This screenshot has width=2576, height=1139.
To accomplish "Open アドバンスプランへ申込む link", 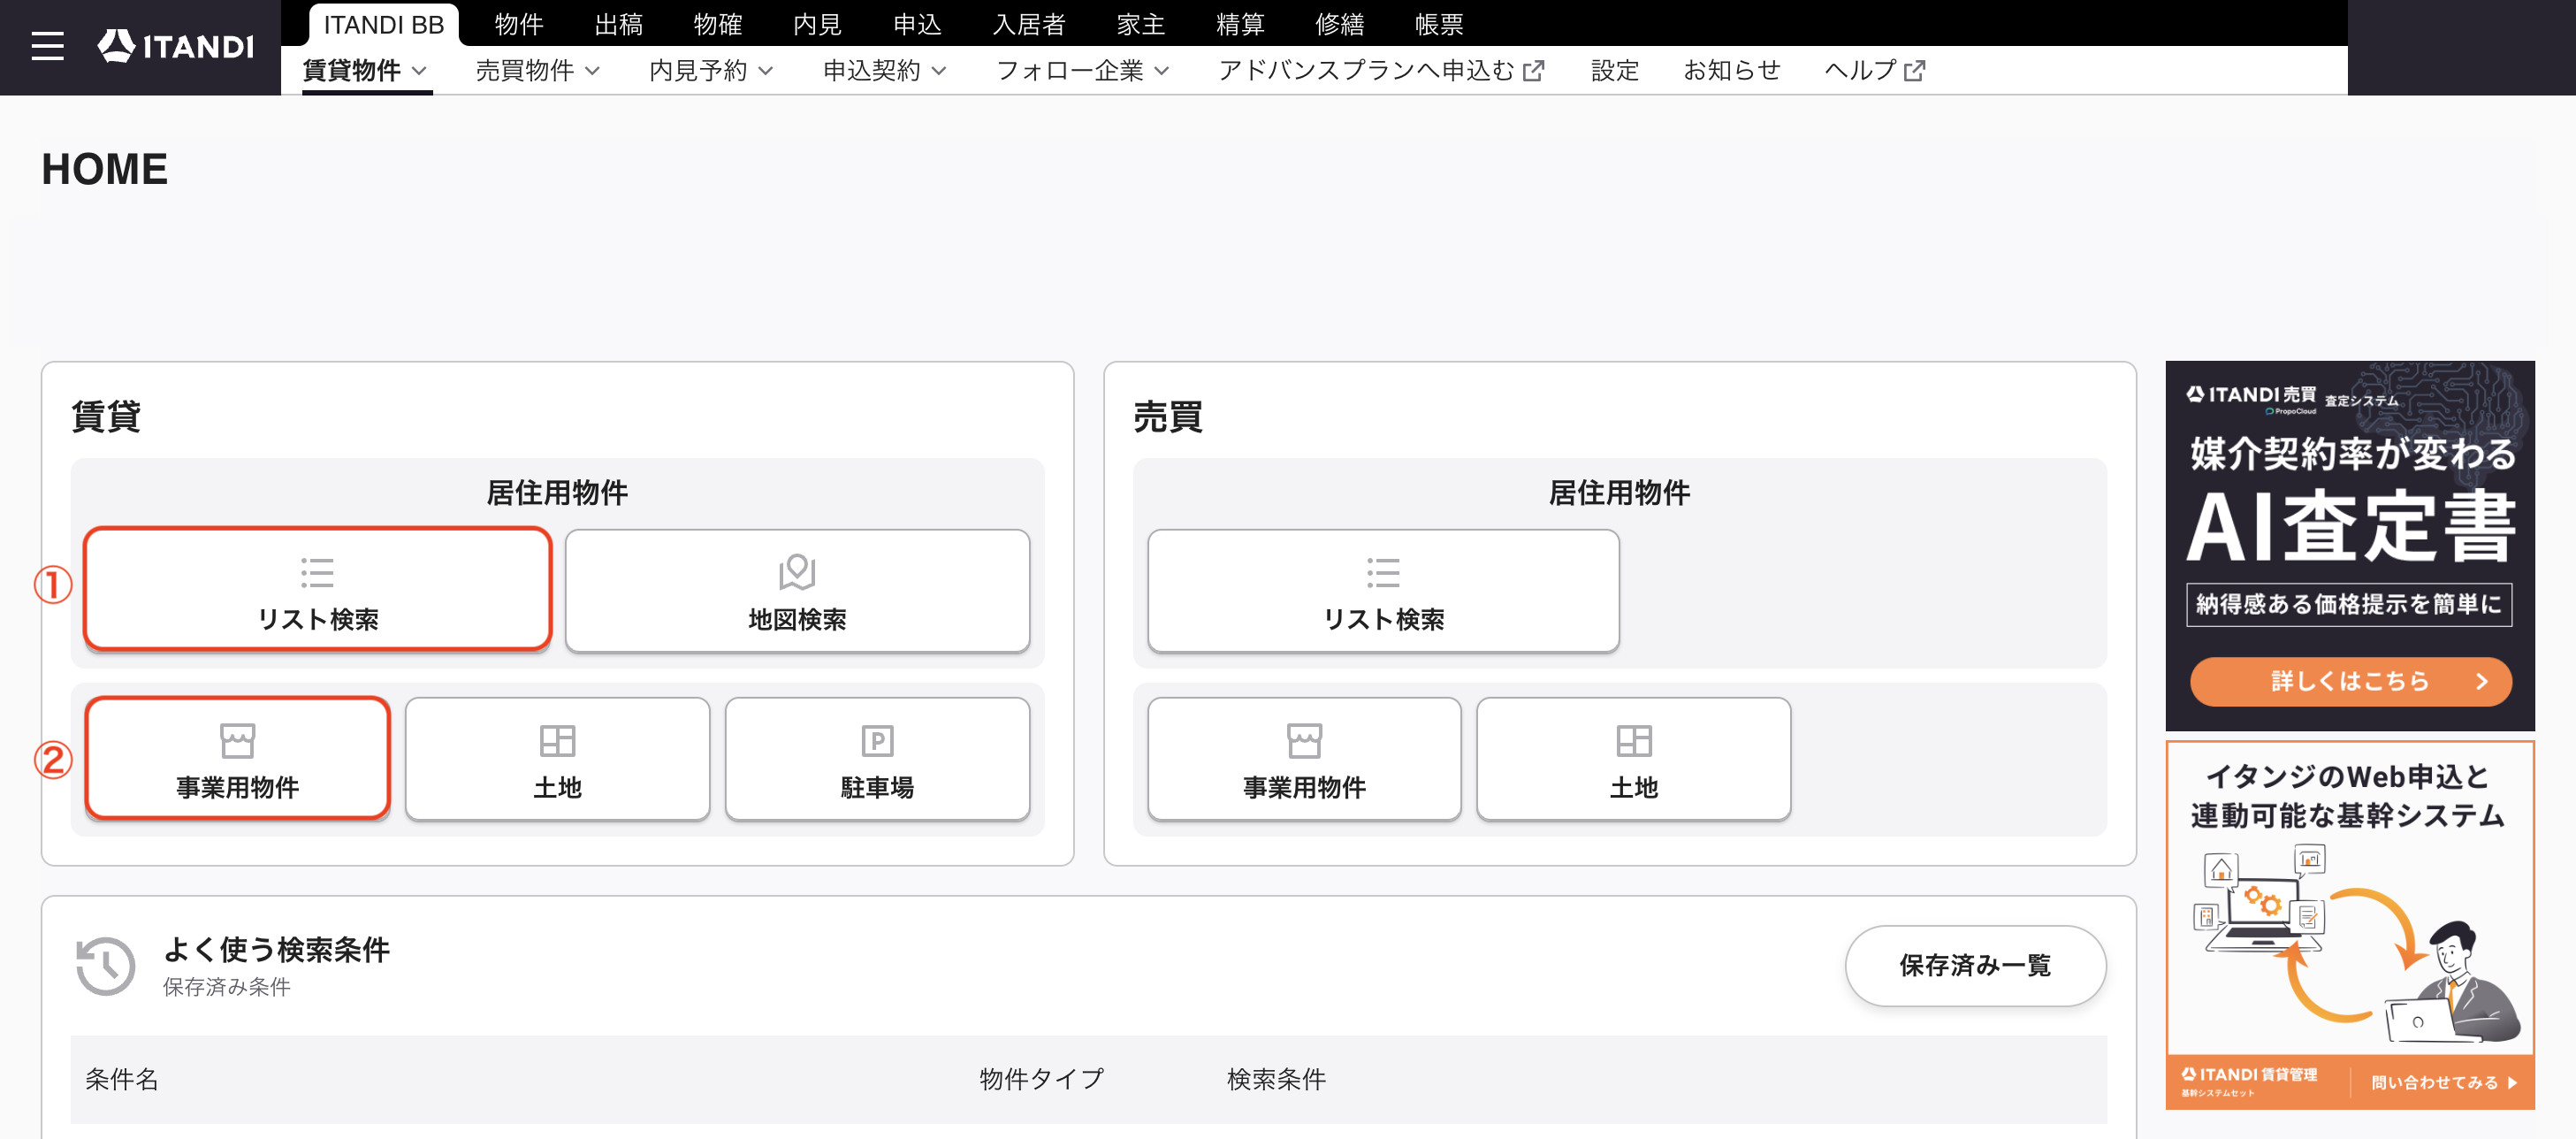I will click(x=1381, y=70).
